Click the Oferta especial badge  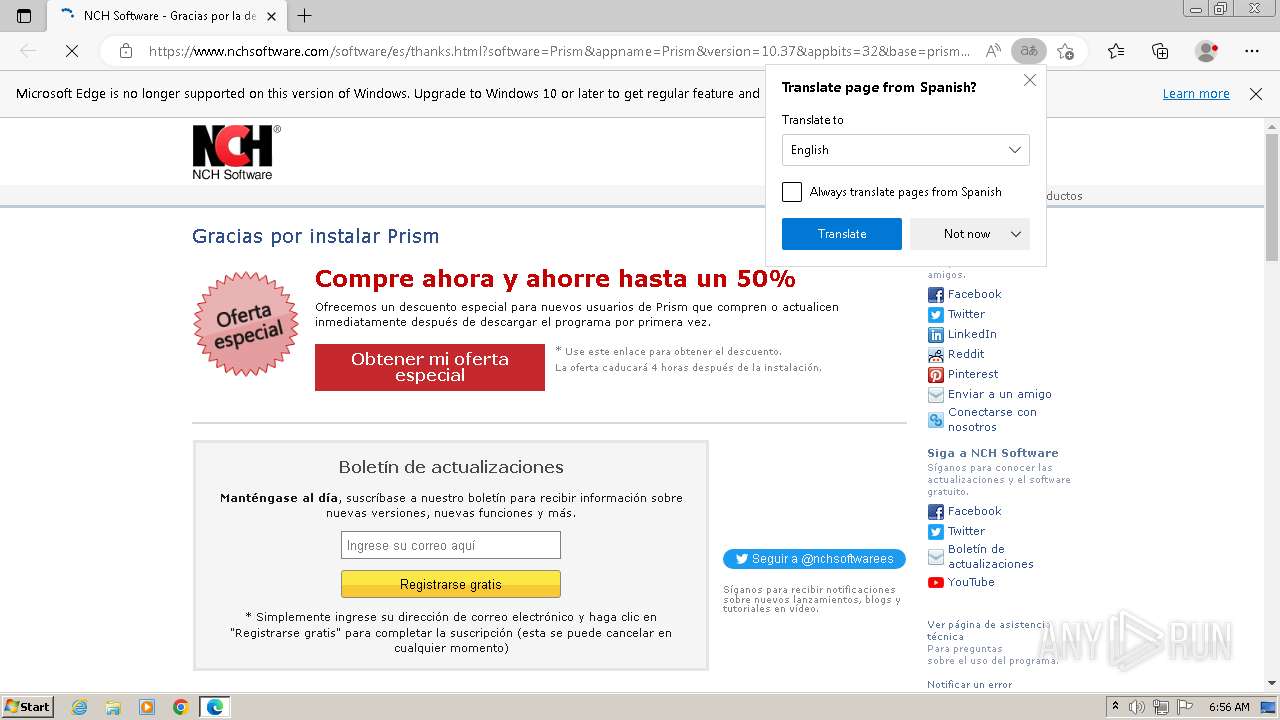coord(245,324)
